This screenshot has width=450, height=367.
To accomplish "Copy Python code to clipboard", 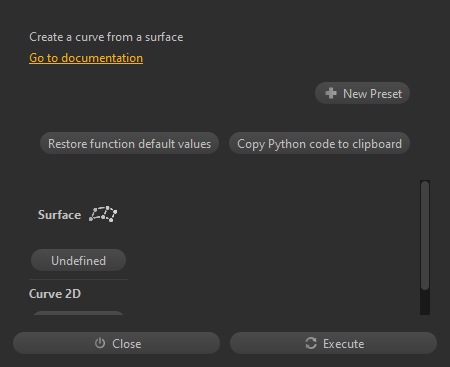I will 319,144.
